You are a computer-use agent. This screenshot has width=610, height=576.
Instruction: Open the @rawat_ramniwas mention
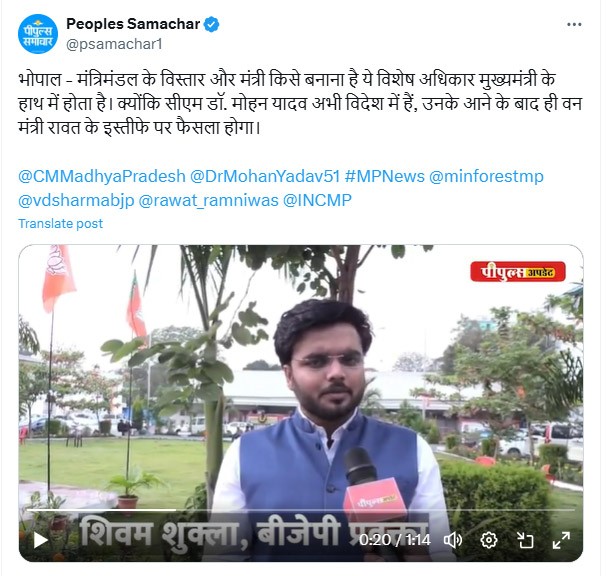(x=209, y=200)
